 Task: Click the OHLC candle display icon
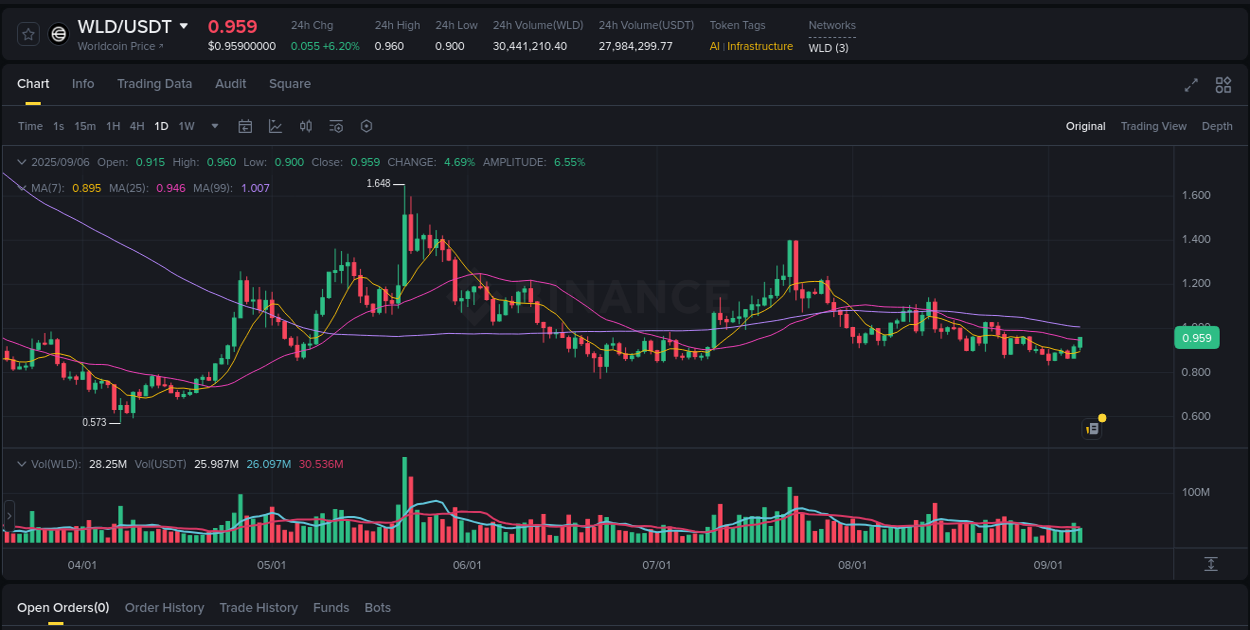(x=306, y=126)
